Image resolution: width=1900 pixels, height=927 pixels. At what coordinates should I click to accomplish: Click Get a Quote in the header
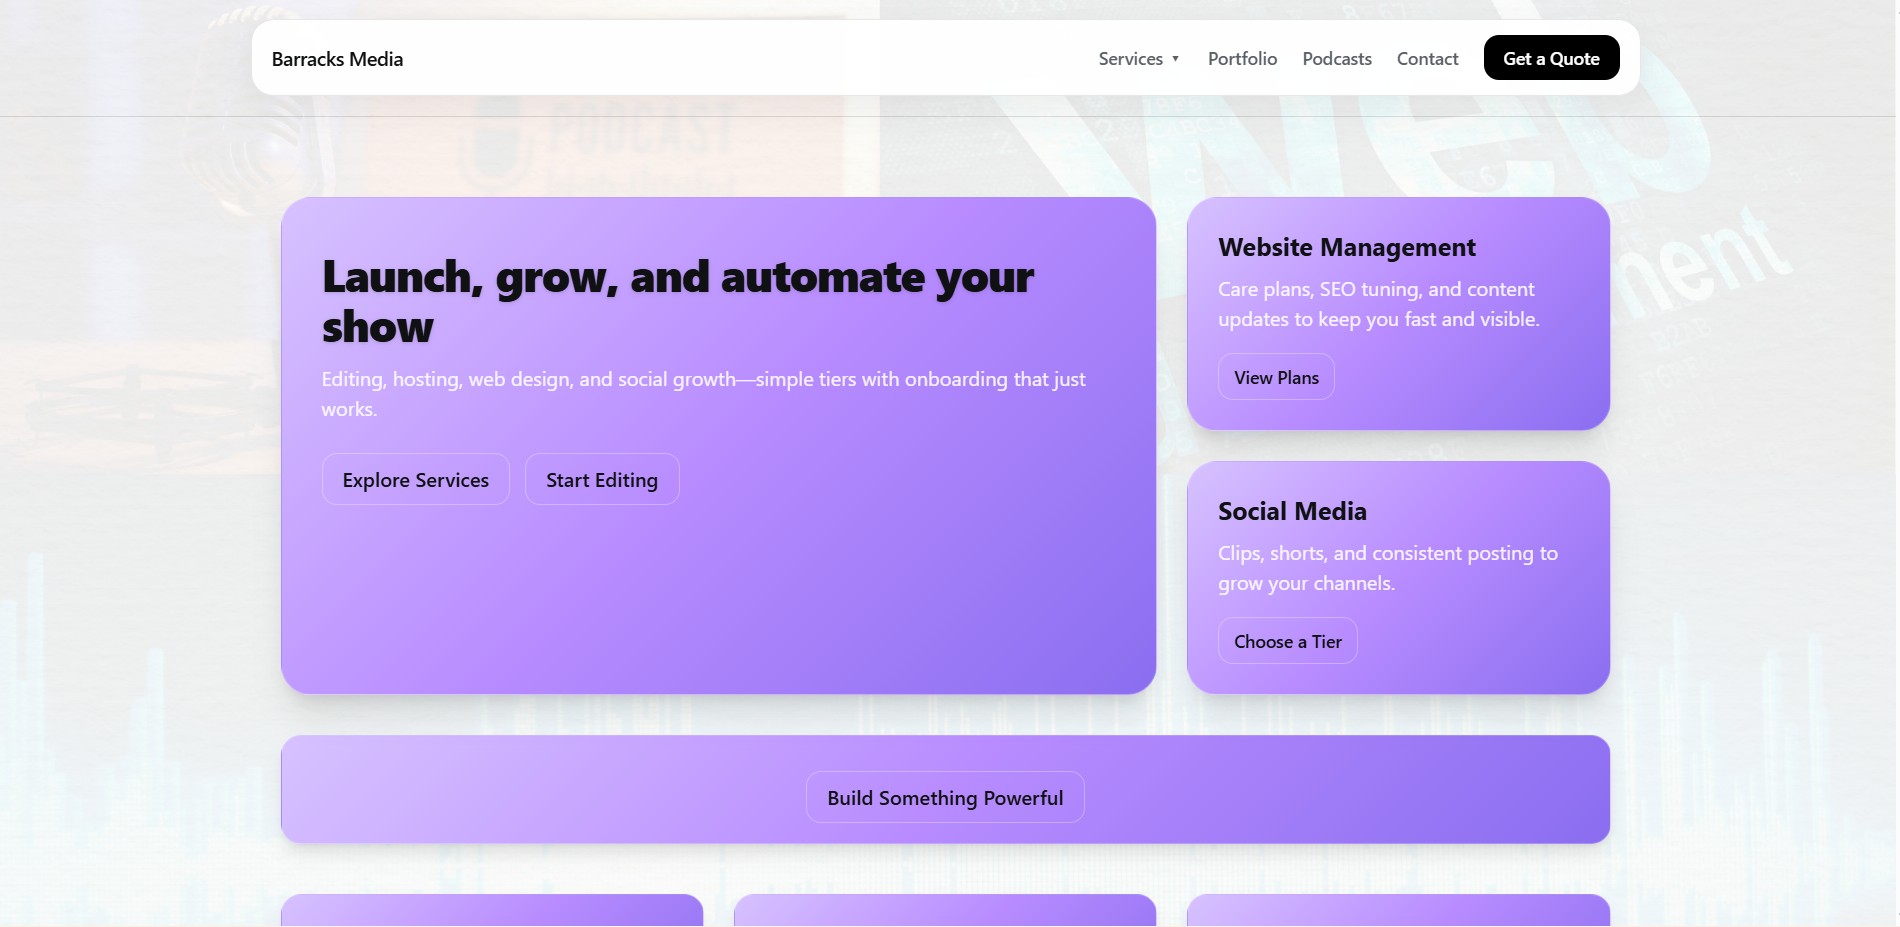(1551, 58)
